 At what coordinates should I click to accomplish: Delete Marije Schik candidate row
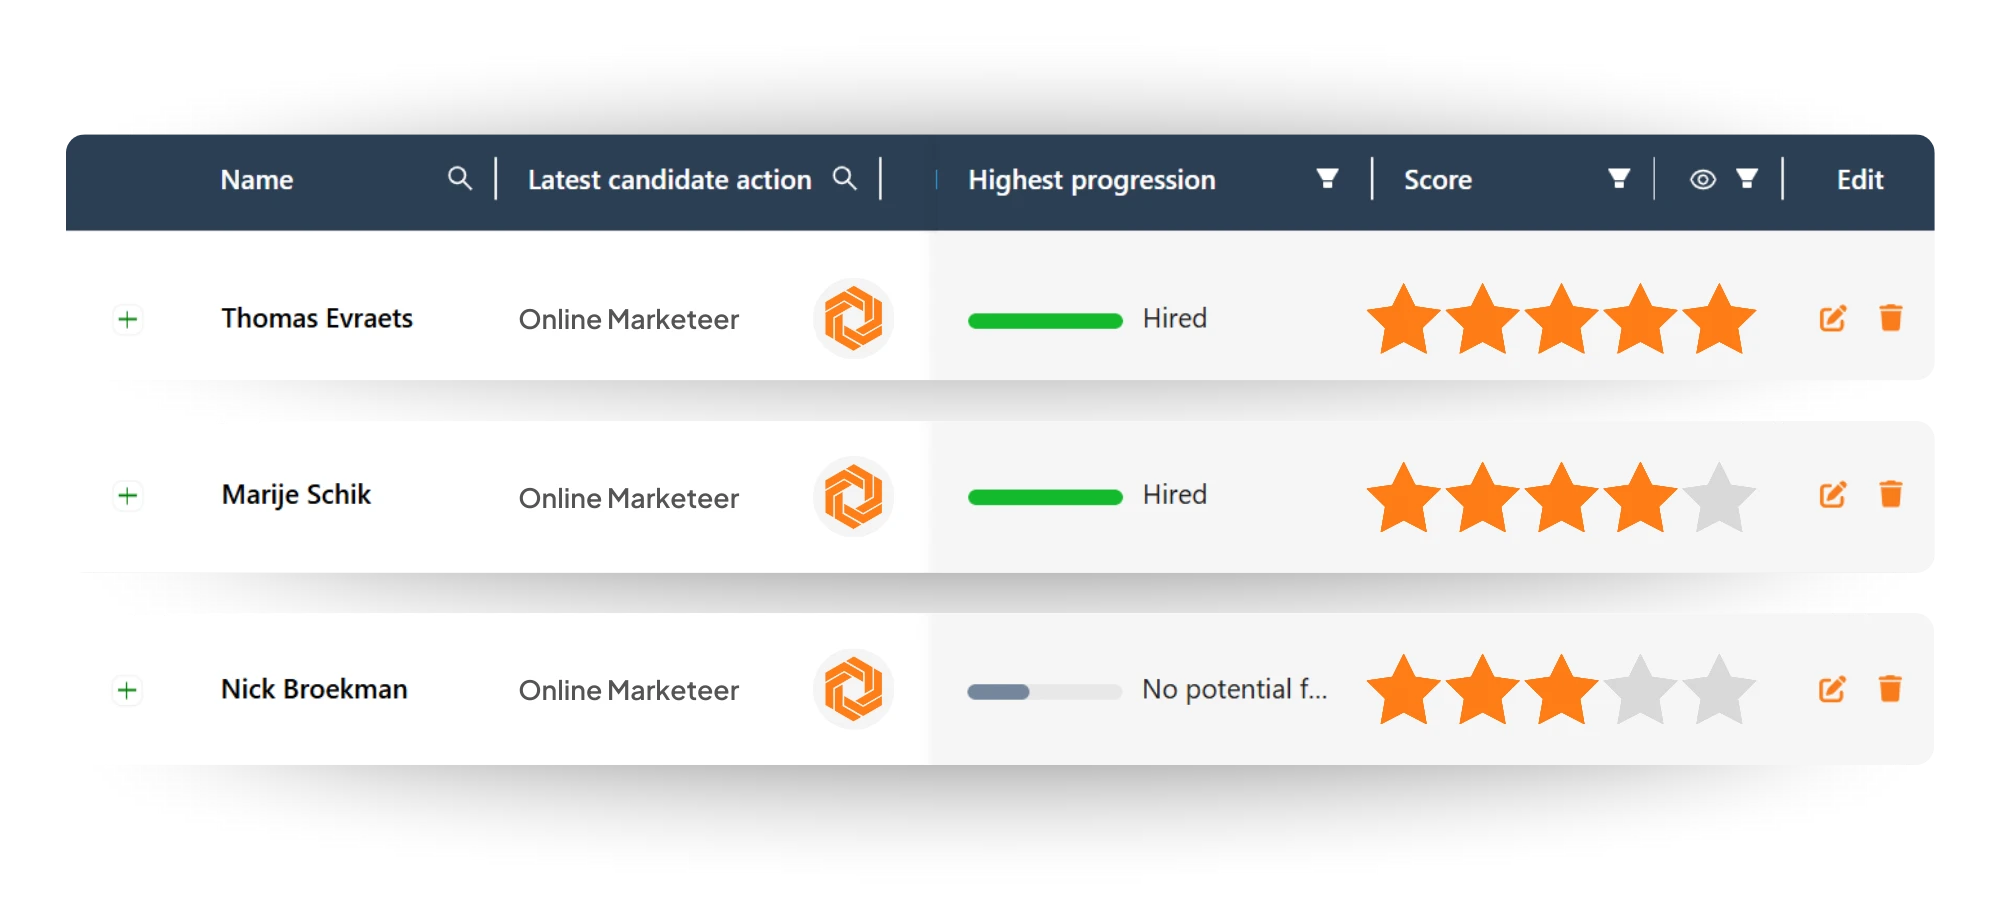pos(1890,494)
